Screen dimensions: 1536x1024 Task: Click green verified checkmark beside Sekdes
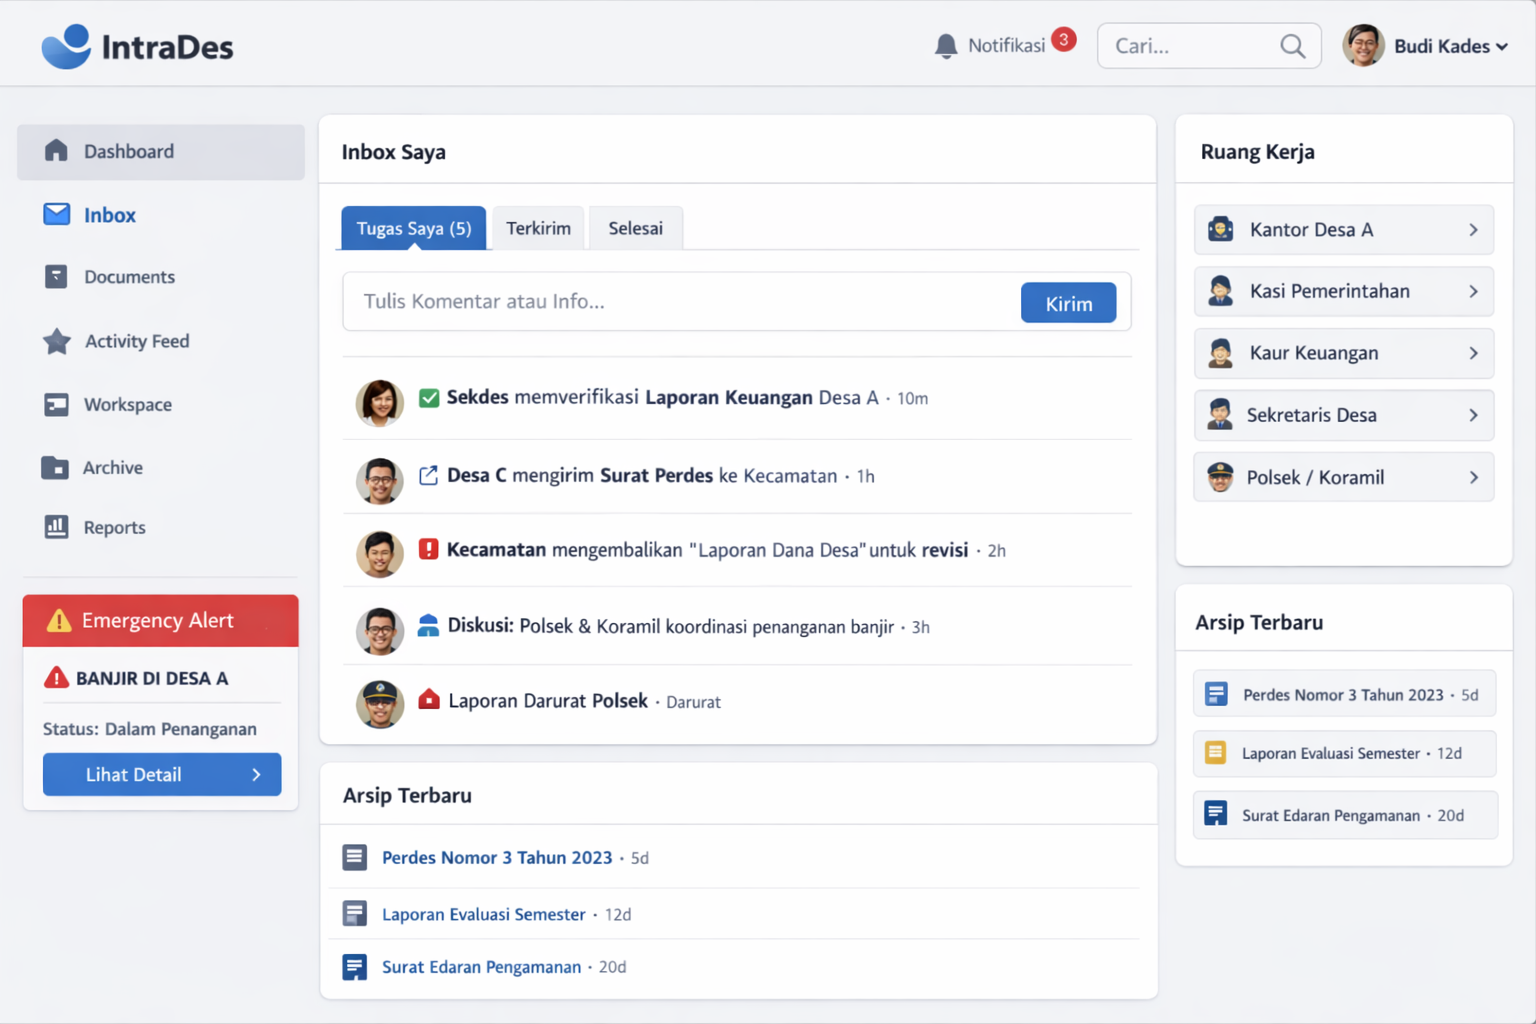429,398
